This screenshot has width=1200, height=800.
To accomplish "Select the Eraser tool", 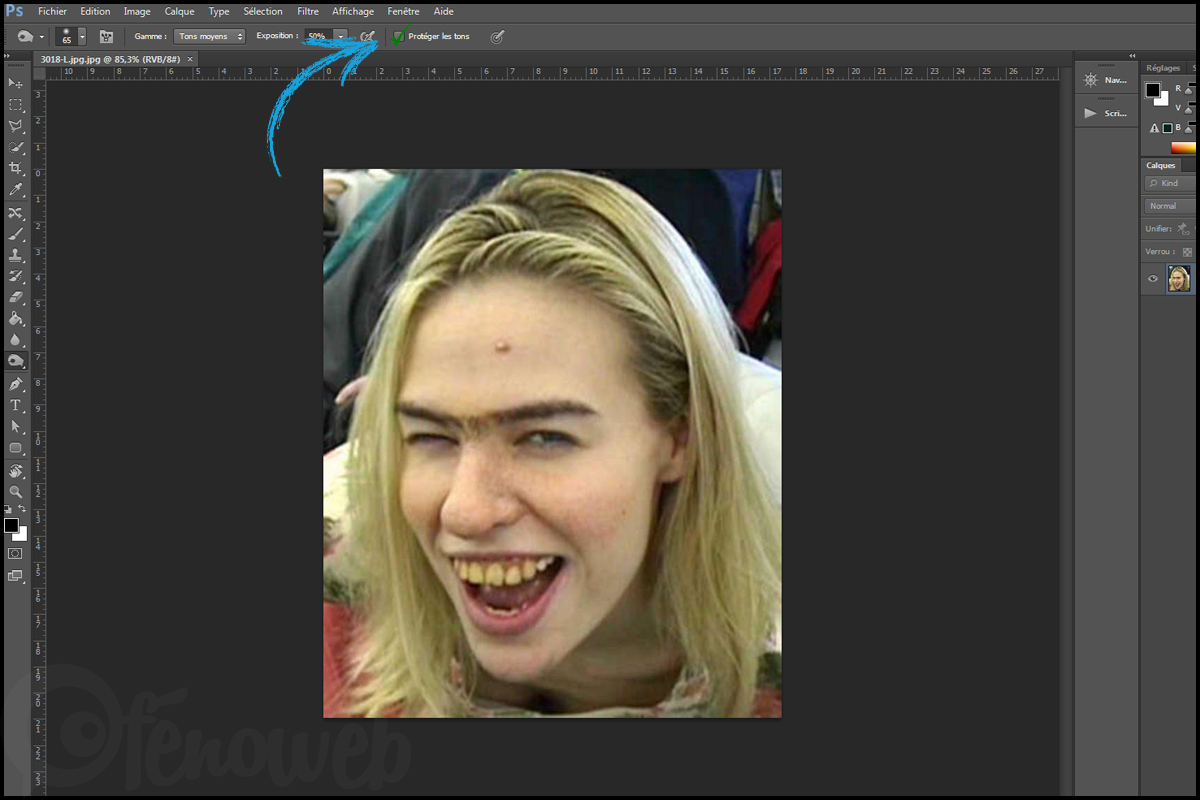I will (x=15, y=297).
